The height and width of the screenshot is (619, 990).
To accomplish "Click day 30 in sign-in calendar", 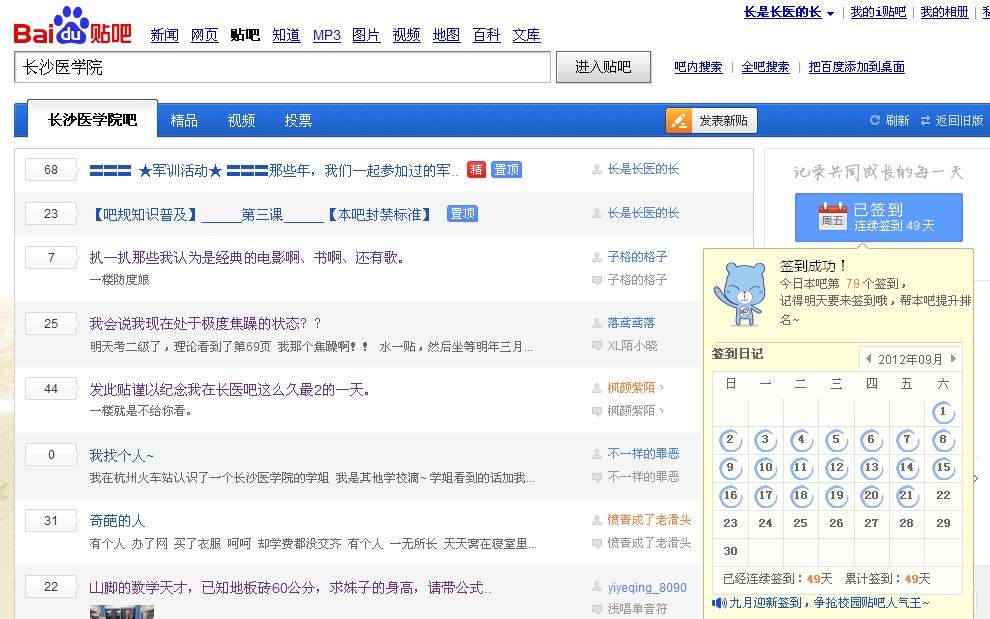I will click(x=730, y=551).
